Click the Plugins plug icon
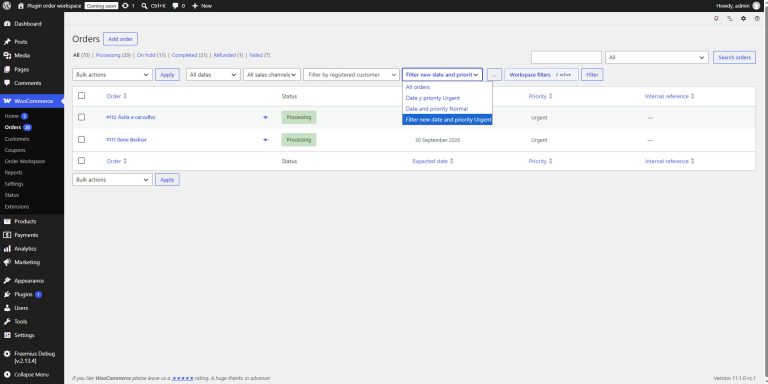The image size is (768, 384). point(7,294)
